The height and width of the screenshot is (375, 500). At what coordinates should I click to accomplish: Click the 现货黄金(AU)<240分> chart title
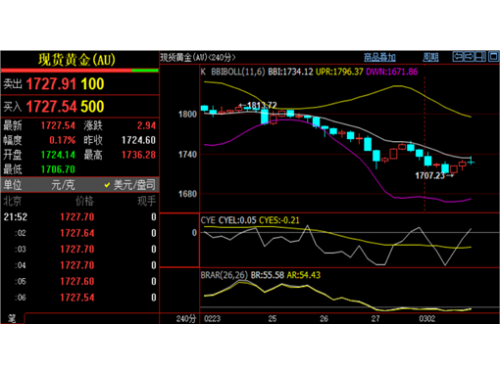pyautogui.click(x=198, y=58)
